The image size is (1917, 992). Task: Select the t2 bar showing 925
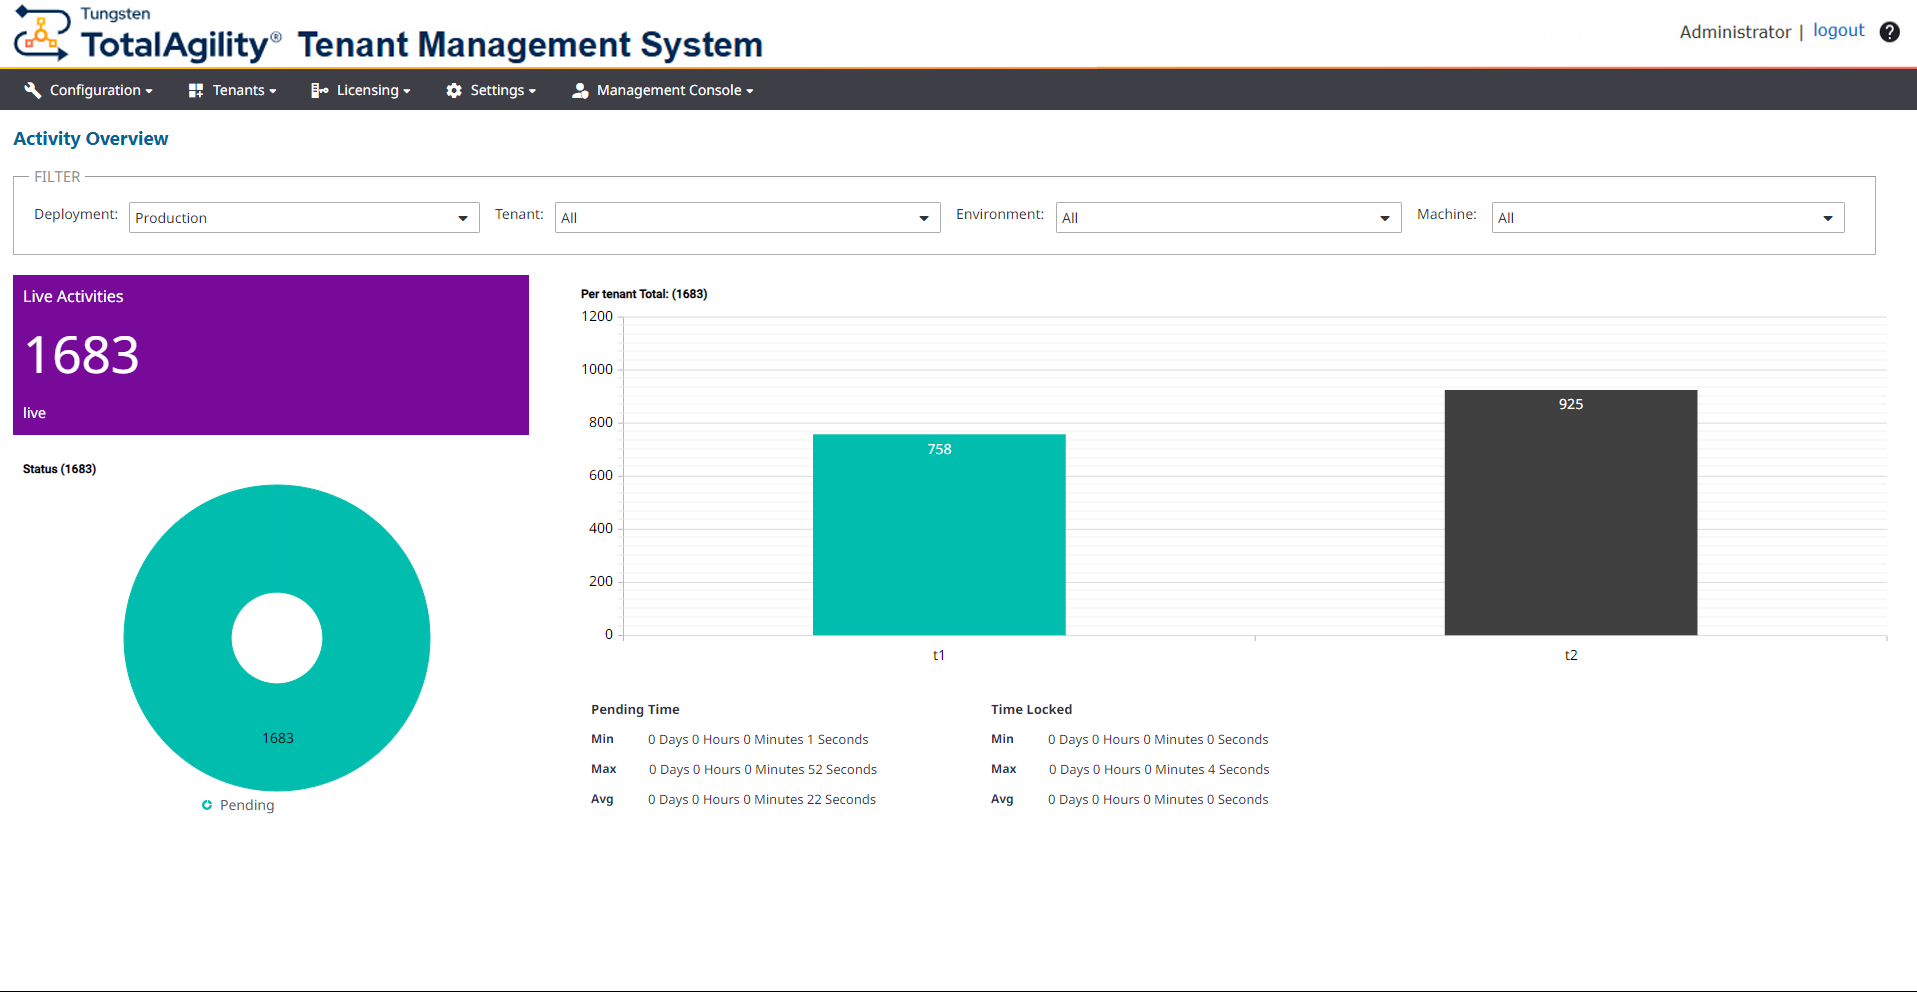(1570, 512)
